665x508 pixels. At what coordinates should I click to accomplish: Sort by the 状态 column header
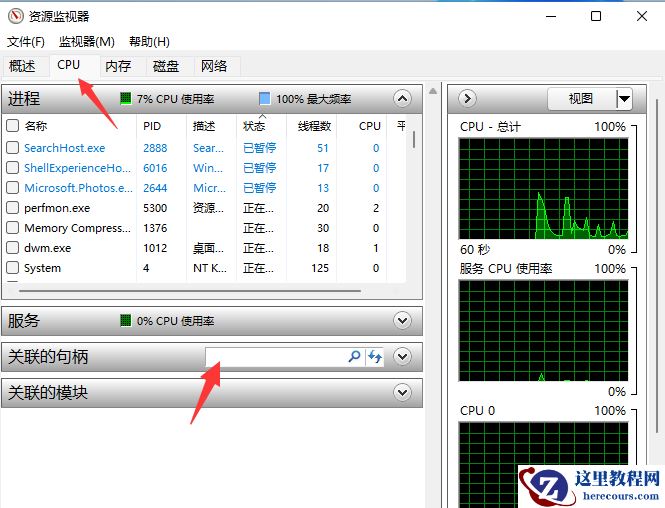pos(254,126)
